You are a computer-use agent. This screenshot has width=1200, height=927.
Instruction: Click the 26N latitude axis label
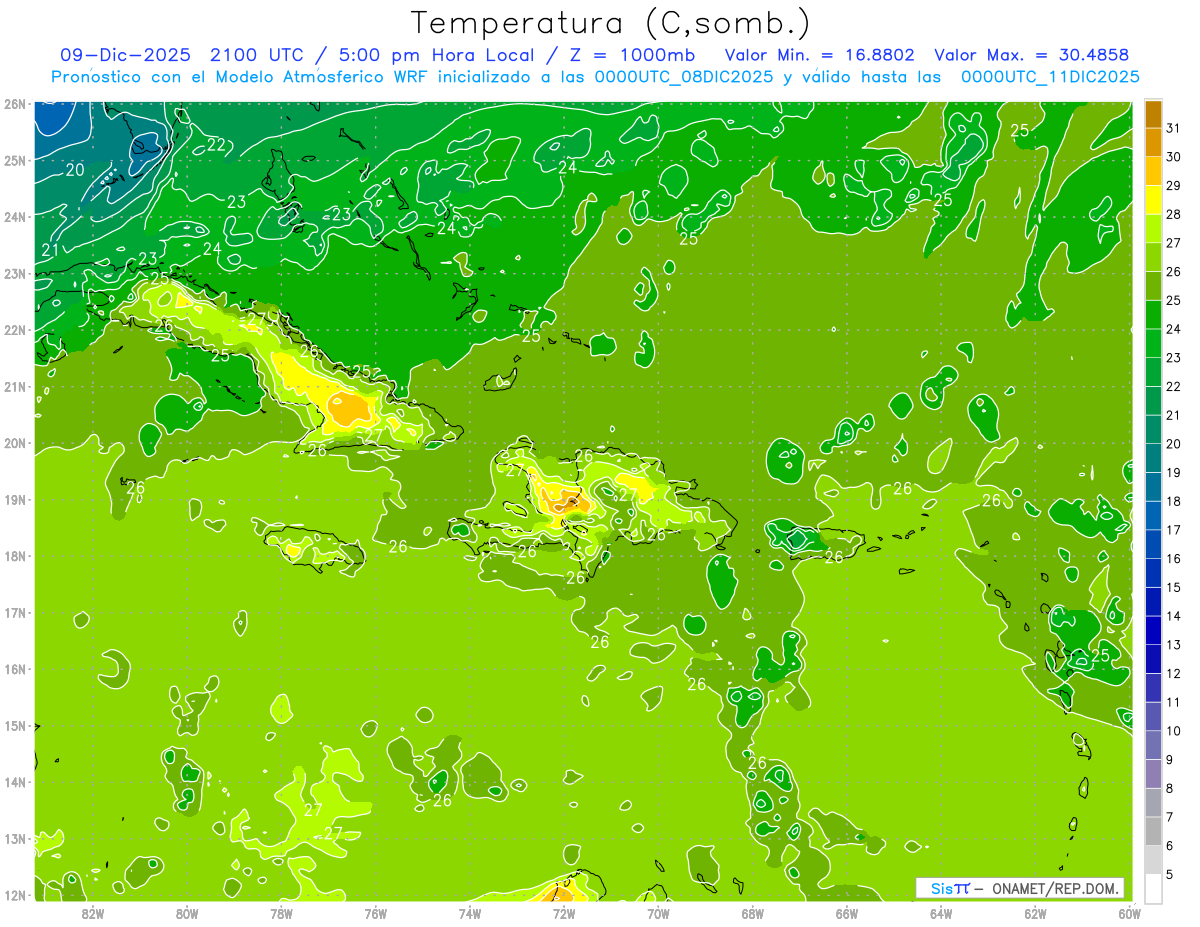pos(15,103)
